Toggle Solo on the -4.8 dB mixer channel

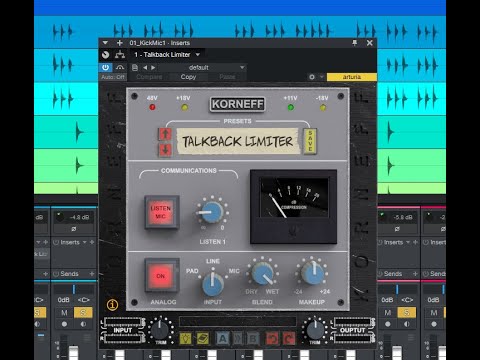83,313
